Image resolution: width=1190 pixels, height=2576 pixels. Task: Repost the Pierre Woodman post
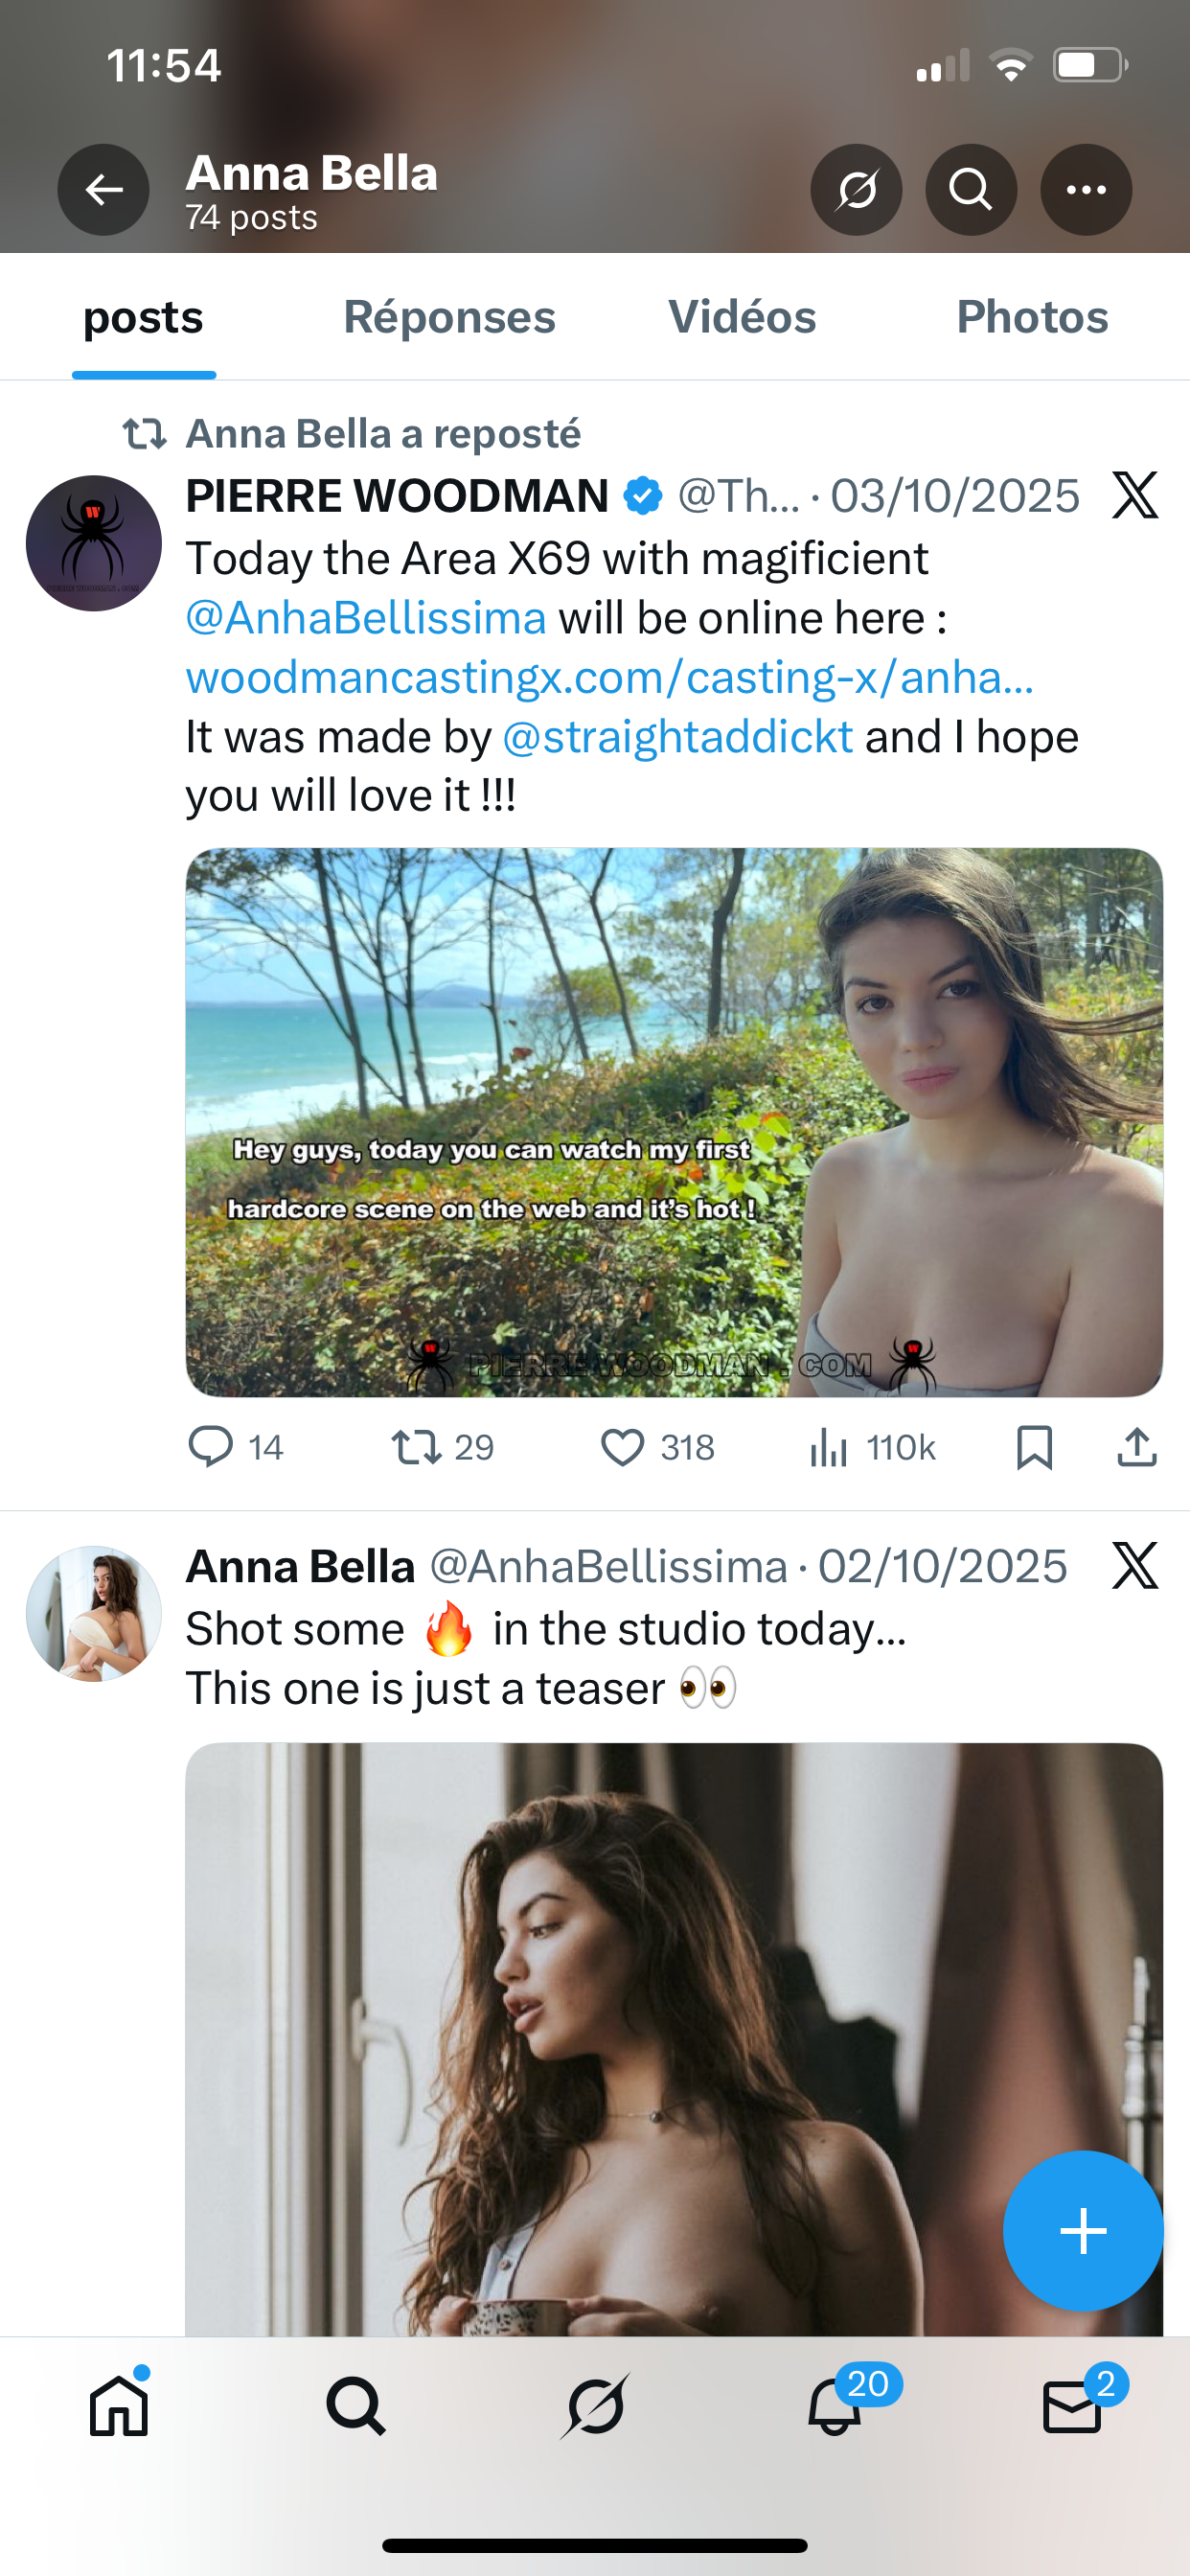point(416,1447)
